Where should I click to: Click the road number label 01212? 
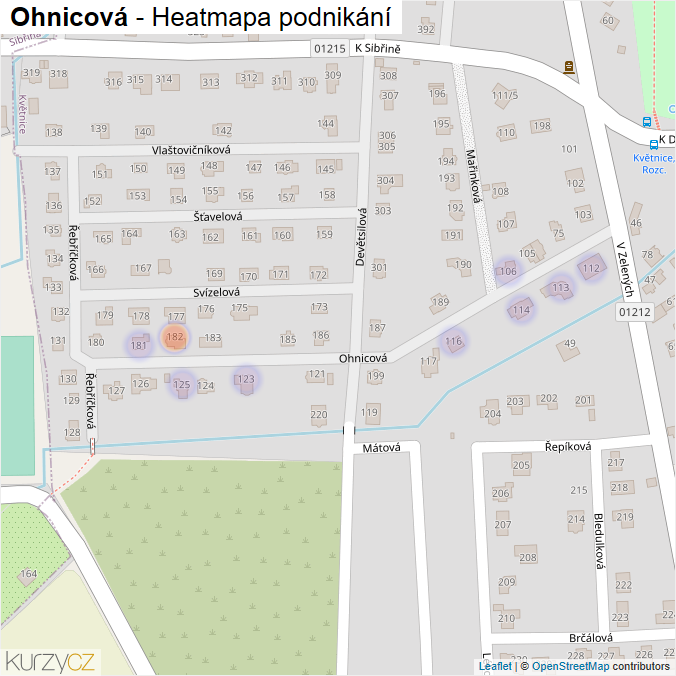coord(635,312)
